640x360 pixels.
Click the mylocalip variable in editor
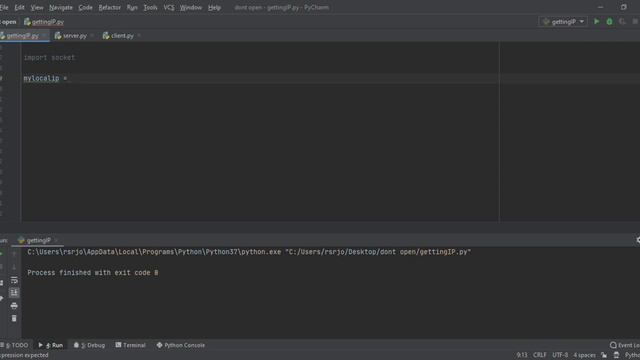tap(41, 78)
